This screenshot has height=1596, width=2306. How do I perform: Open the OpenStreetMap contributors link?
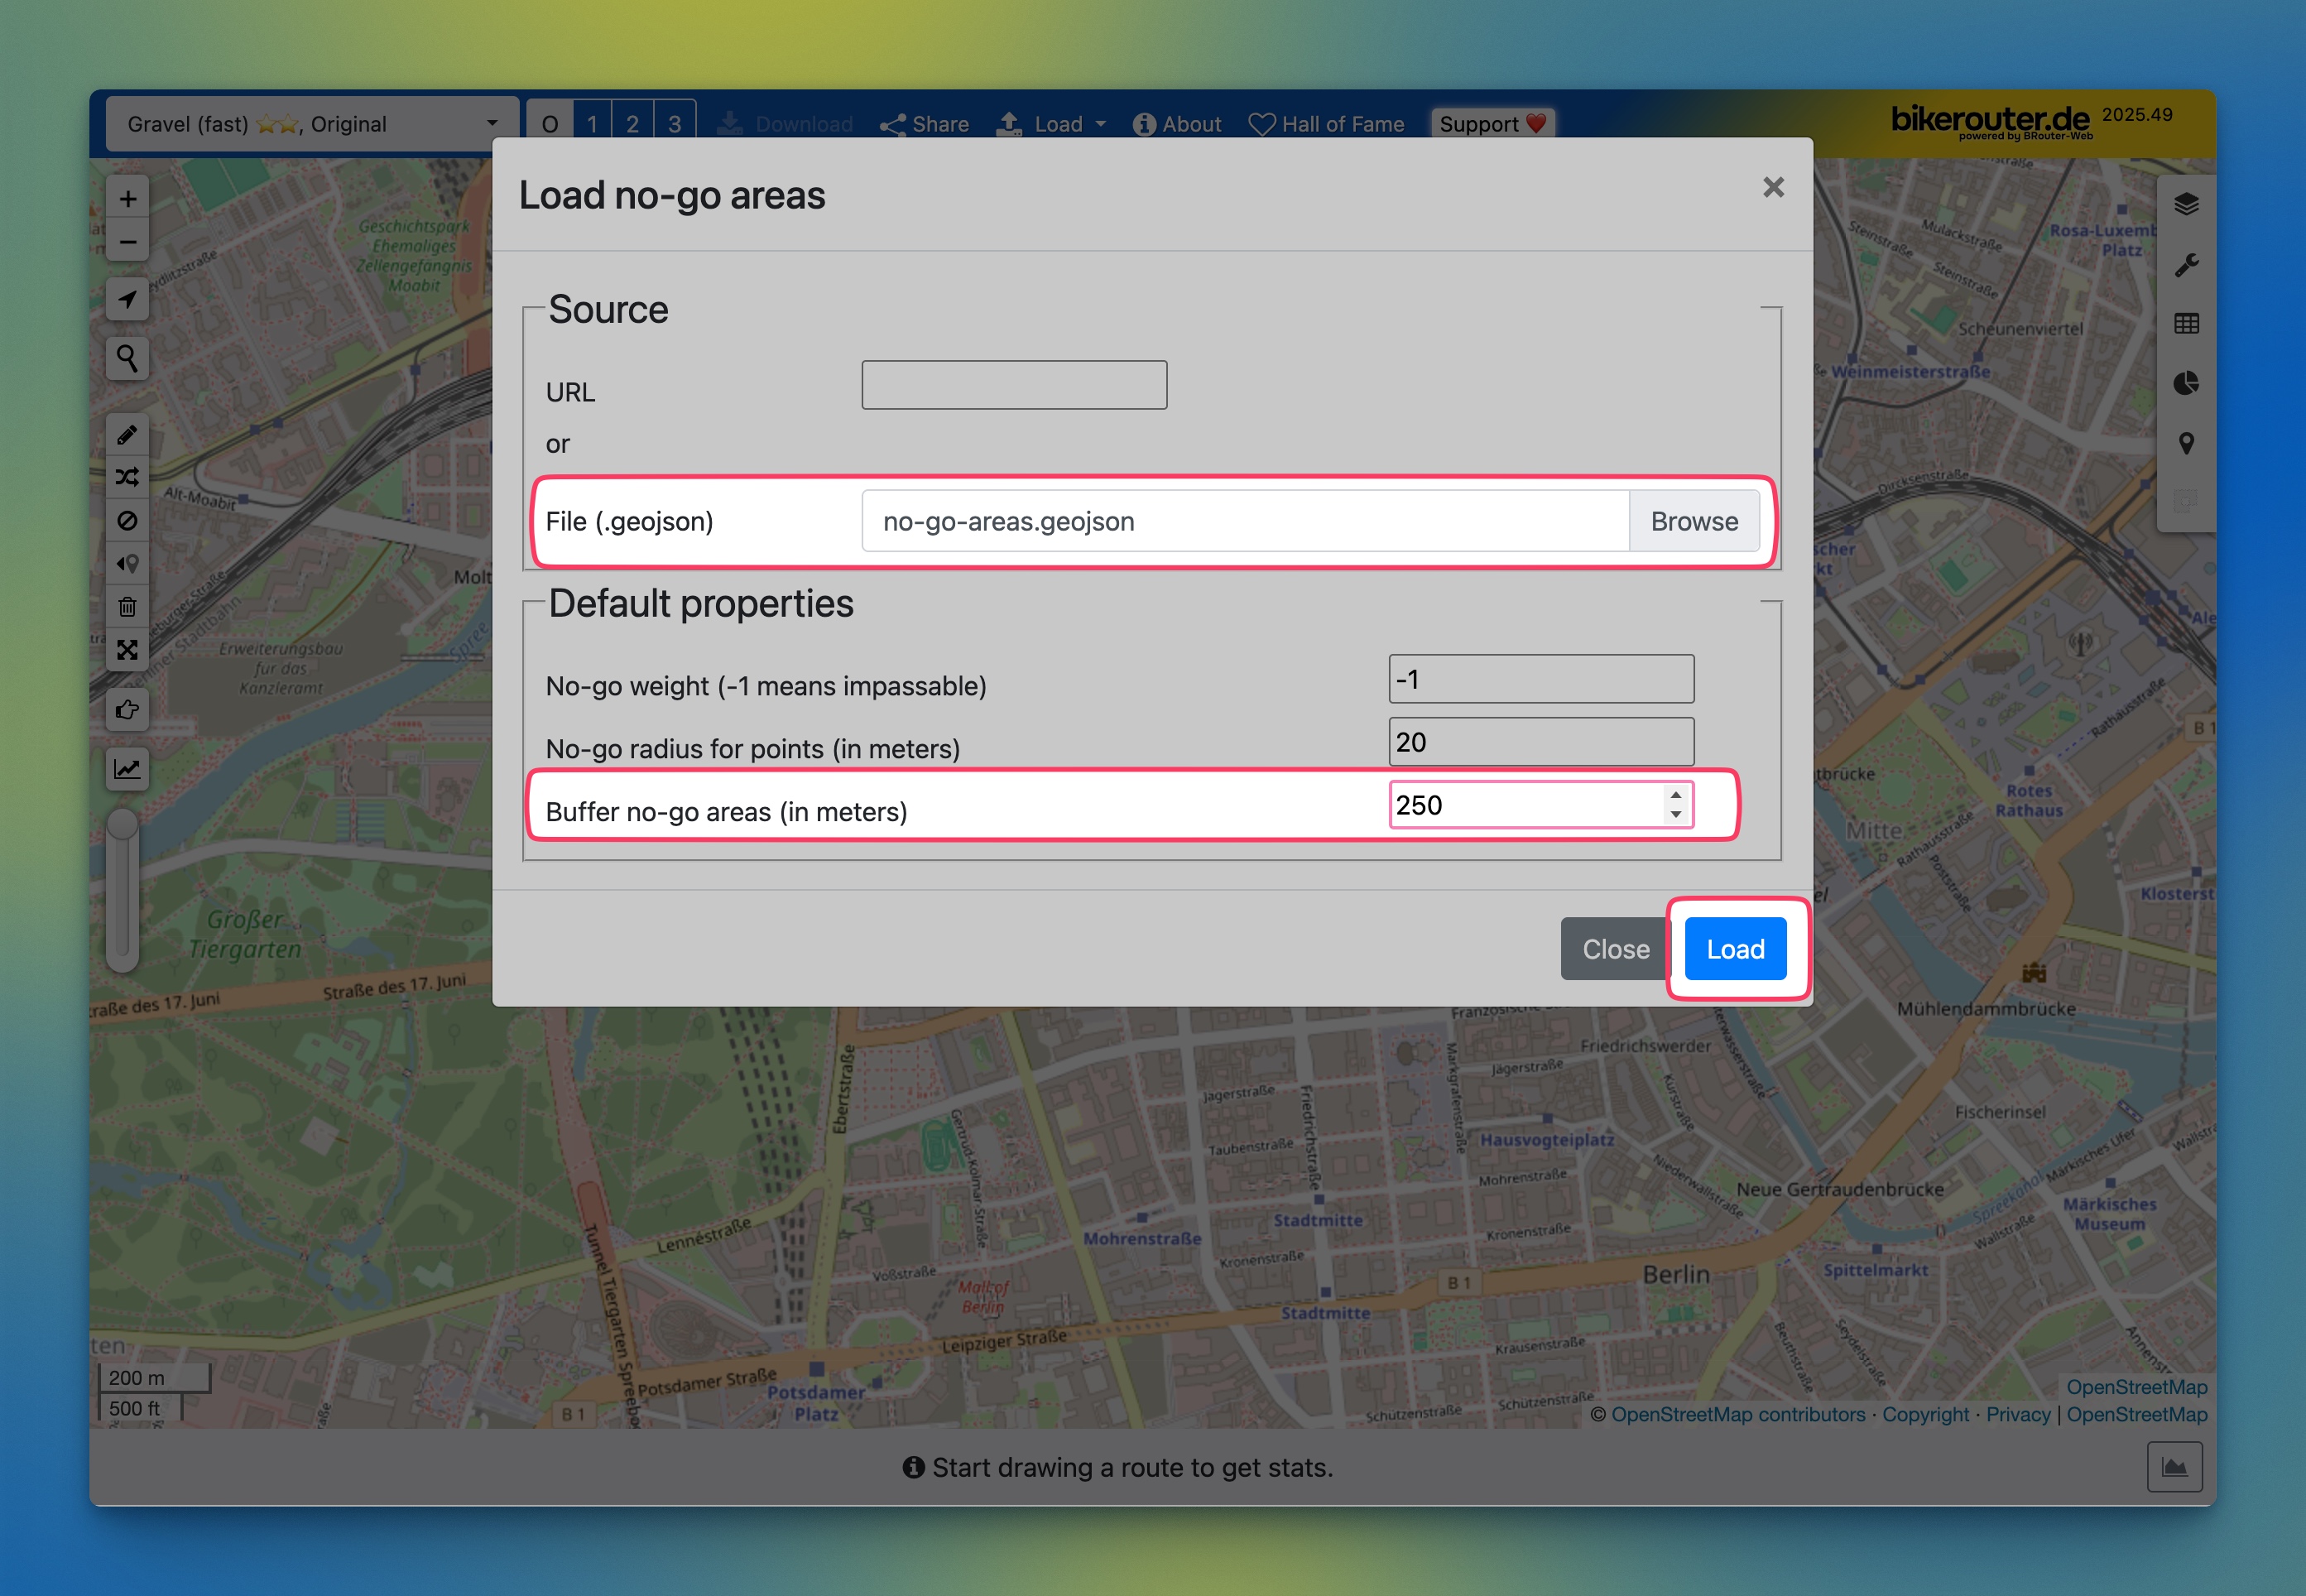(x=1738, y=1414)
